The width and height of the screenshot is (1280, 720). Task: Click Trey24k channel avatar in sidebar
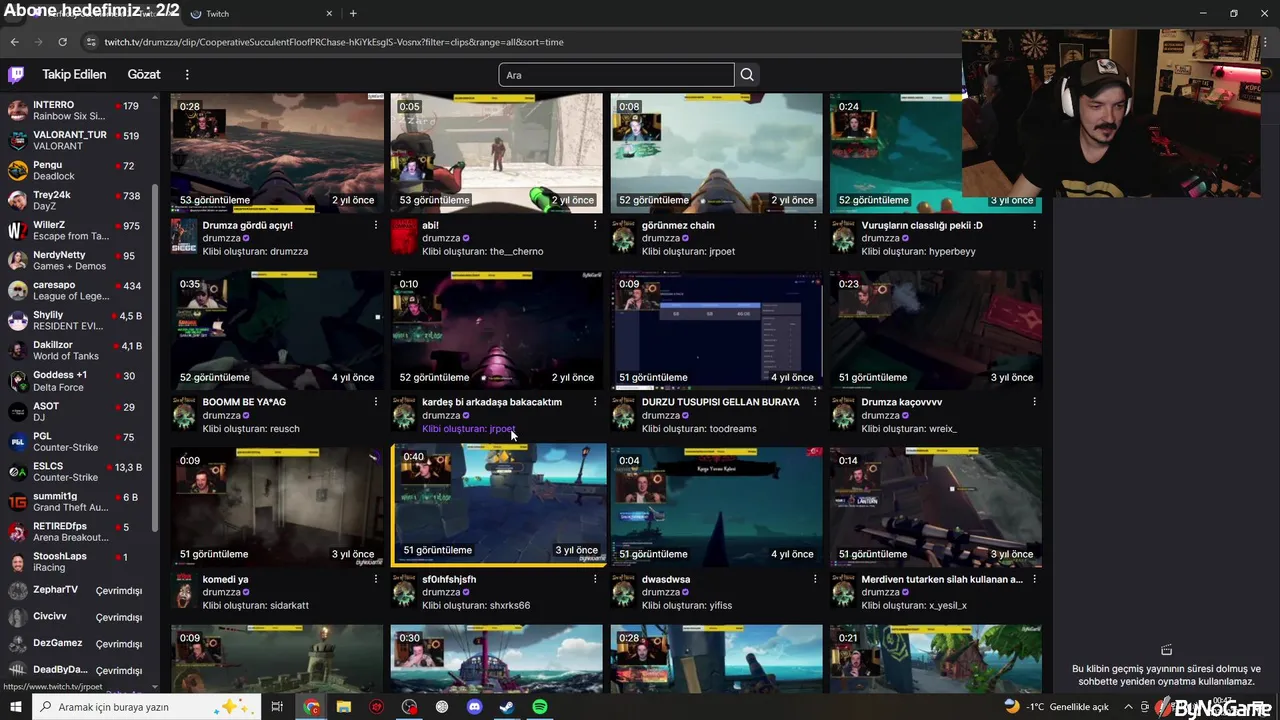[x=17, y=200]
